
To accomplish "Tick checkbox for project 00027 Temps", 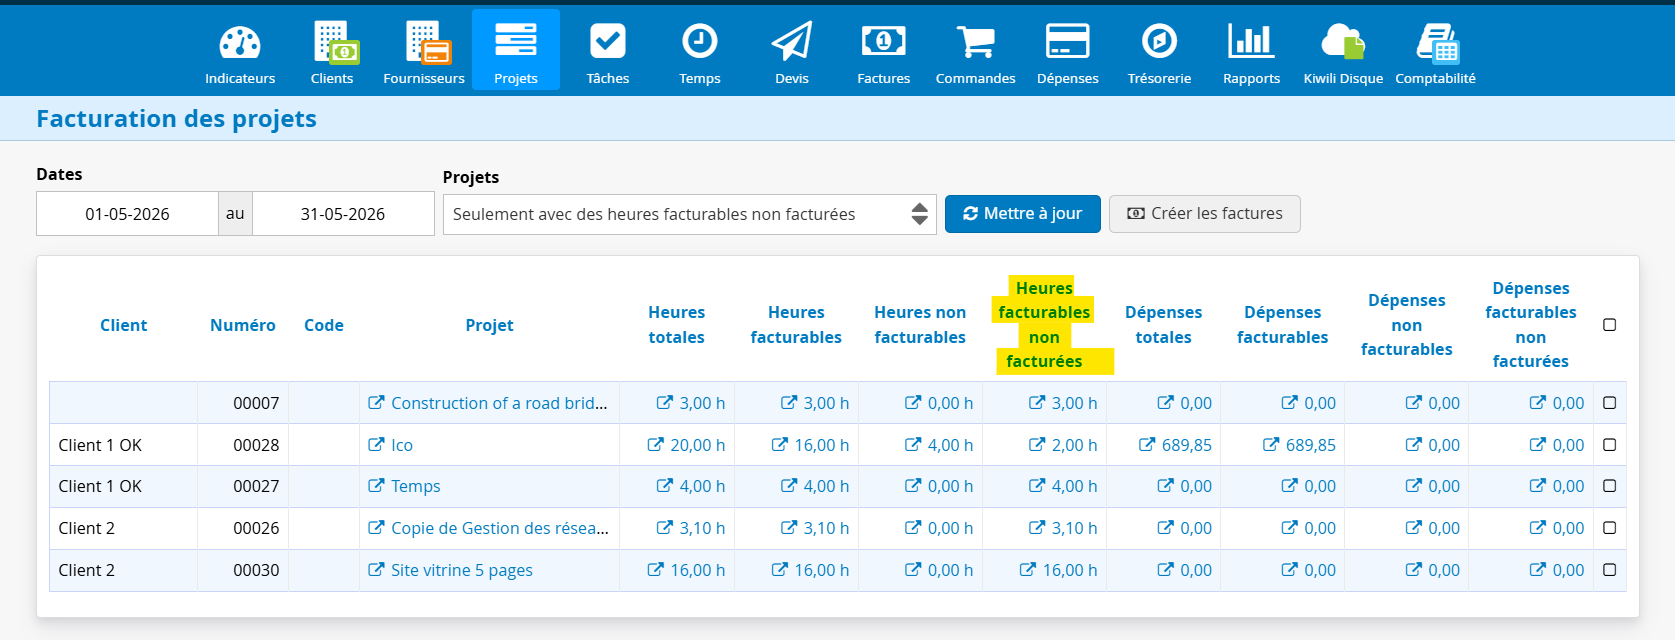I will point(1609,486).
